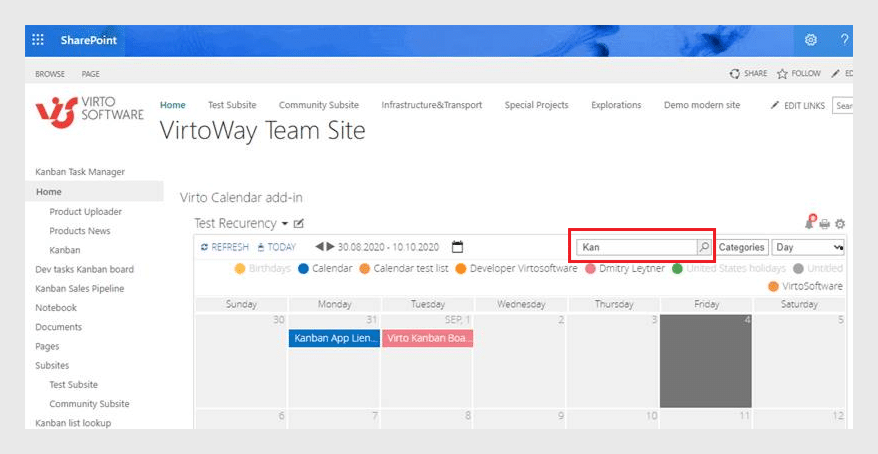Toggle the blue Calendar legend dot

click(x=303, y=269)
